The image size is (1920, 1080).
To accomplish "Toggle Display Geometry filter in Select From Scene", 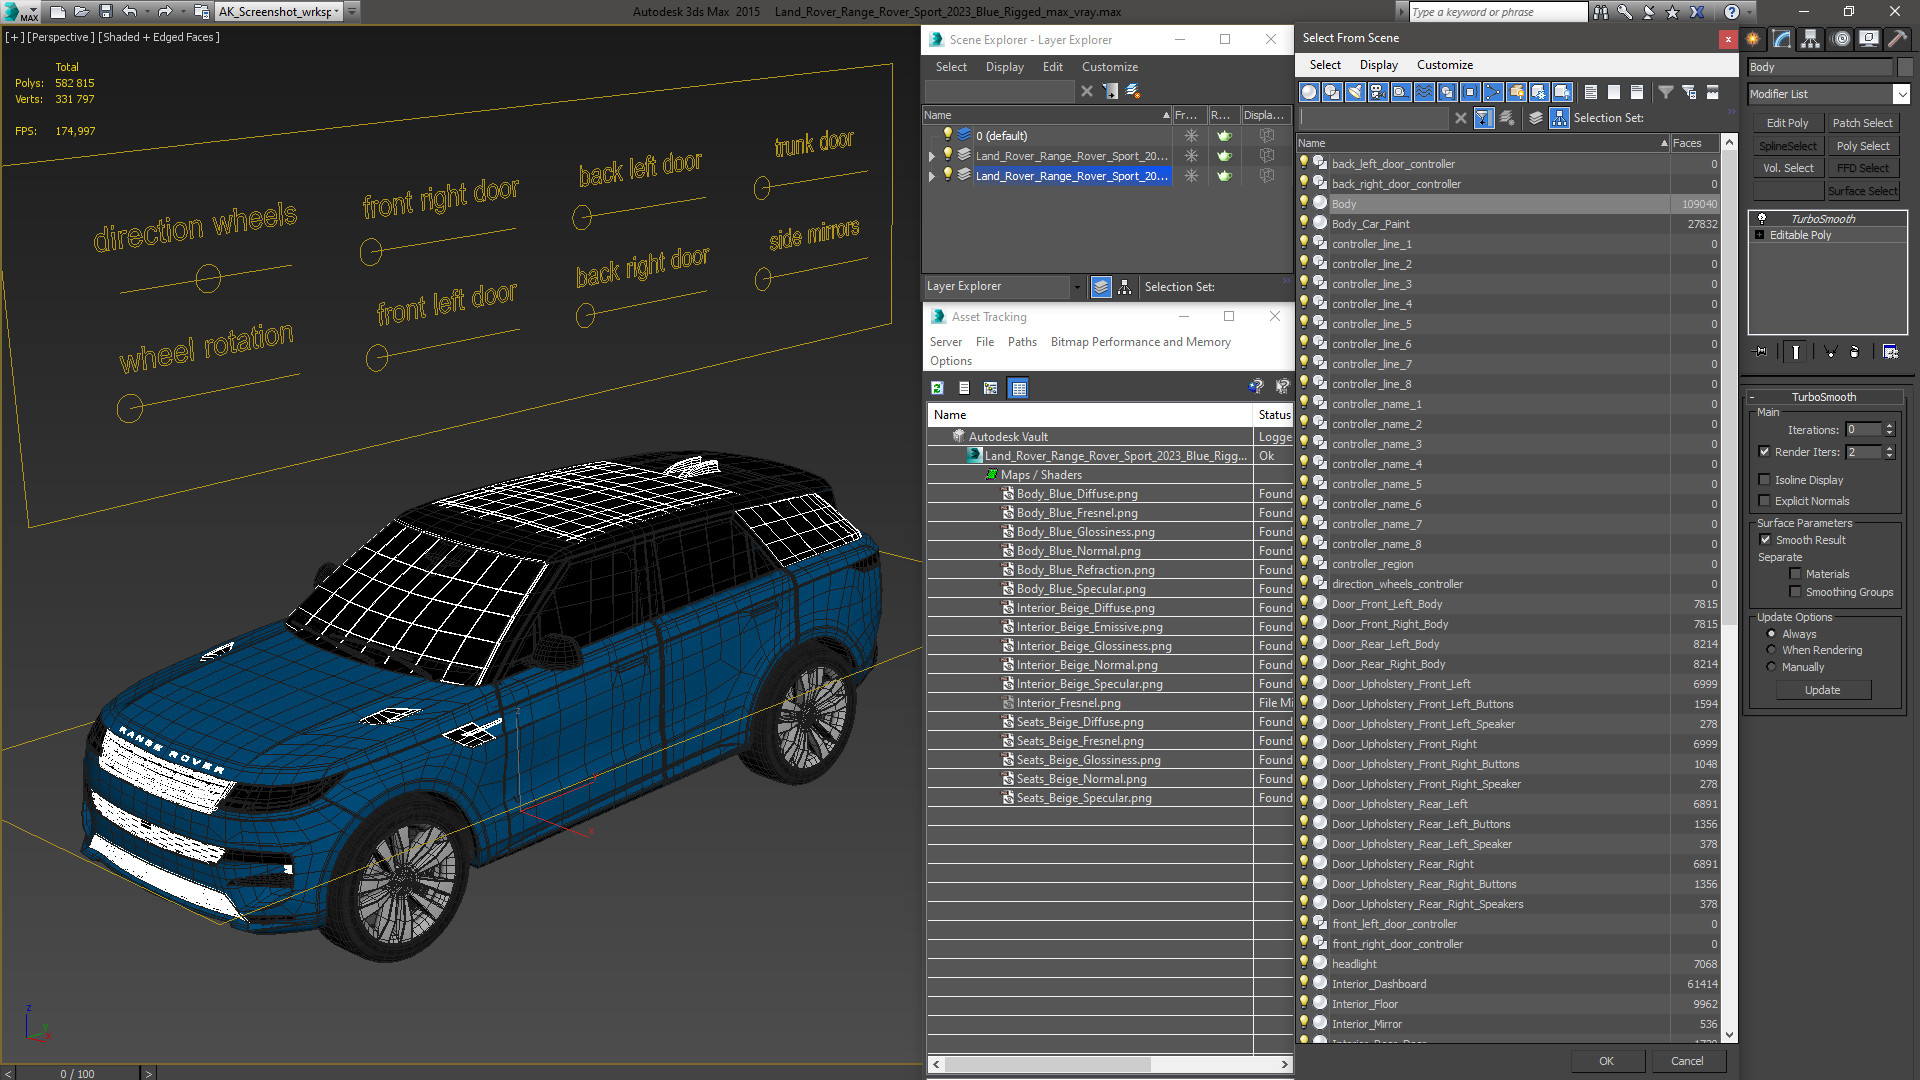I will (x=1309, y=92).
